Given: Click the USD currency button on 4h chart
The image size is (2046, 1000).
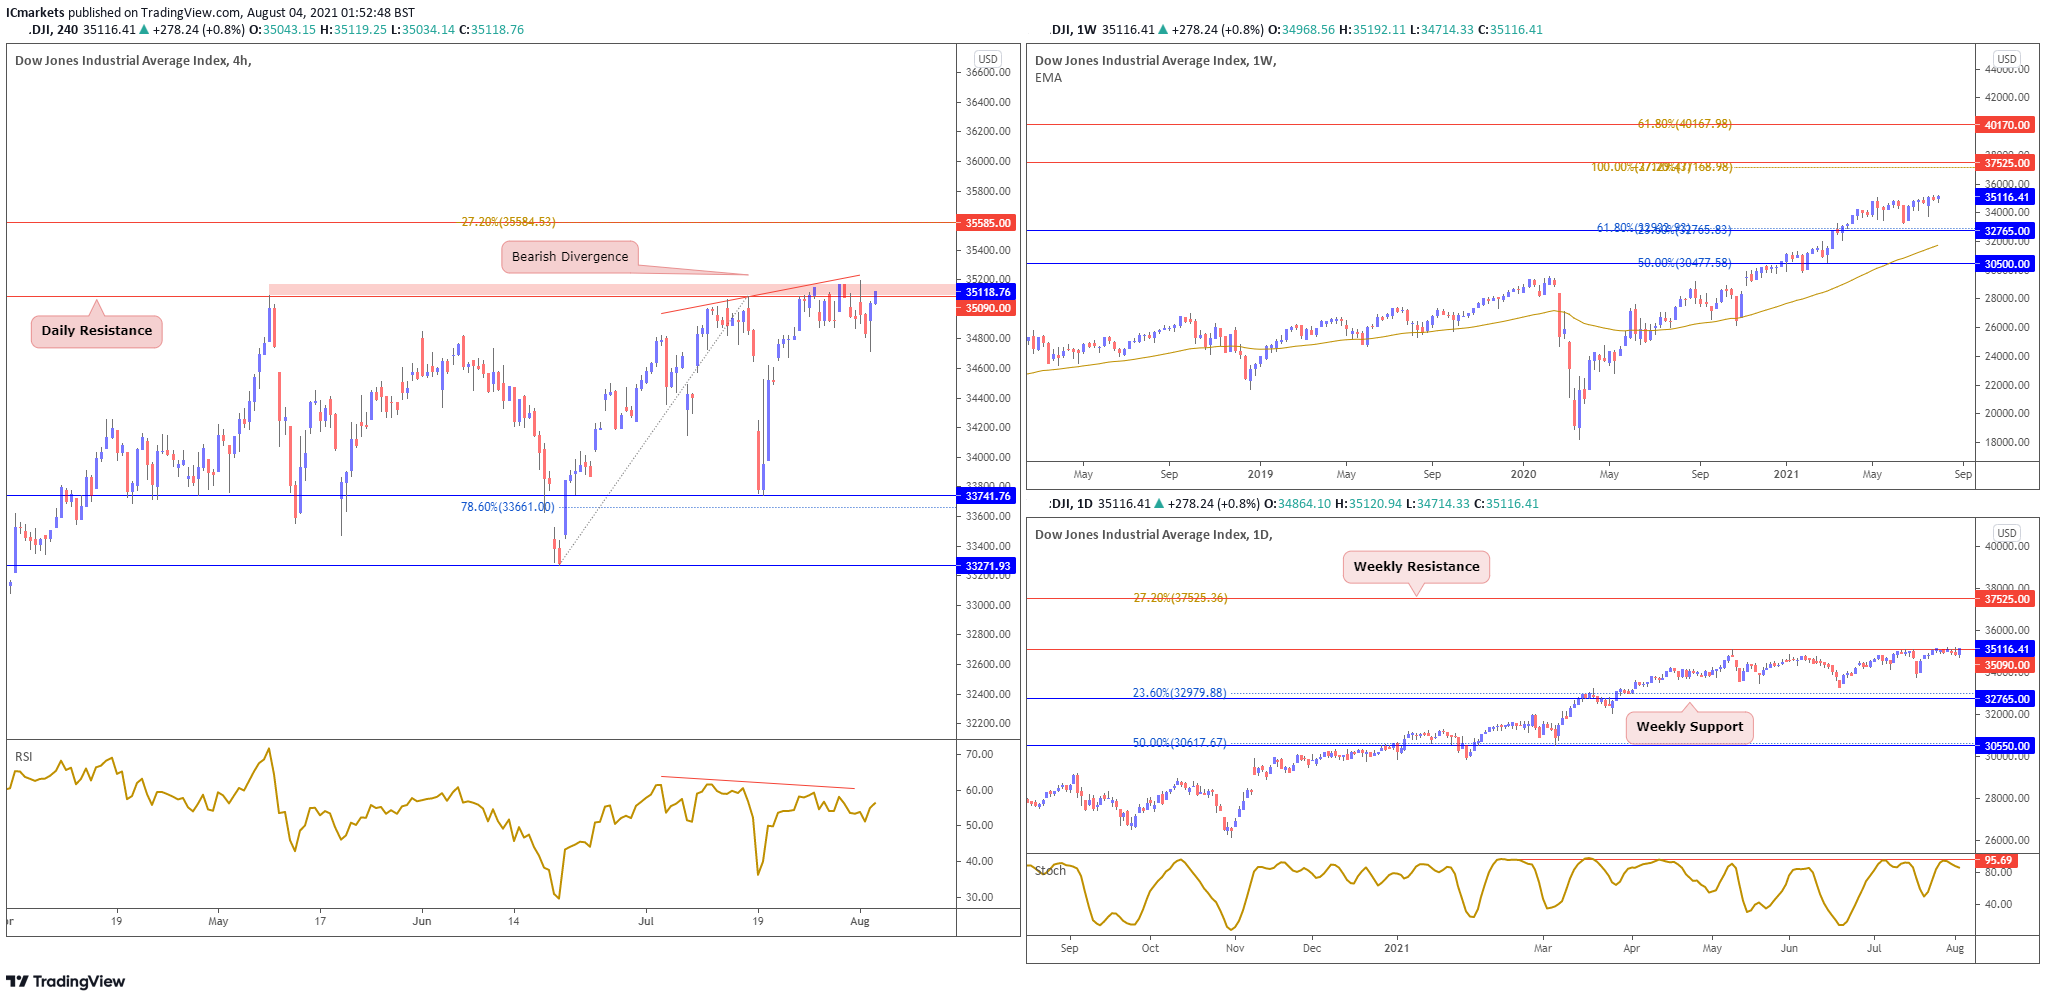Looking at the screenshot, I should pyautogui.click(x=988, y=59).
